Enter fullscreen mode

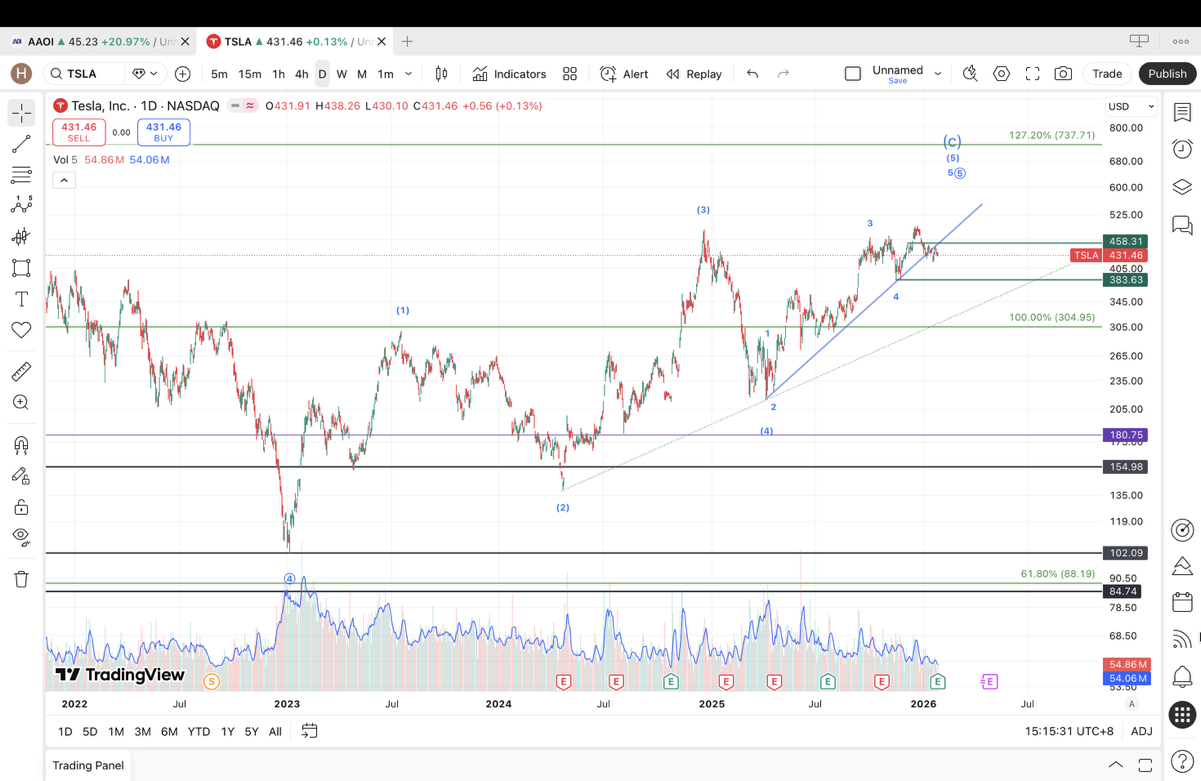[x=1032, y=74]
